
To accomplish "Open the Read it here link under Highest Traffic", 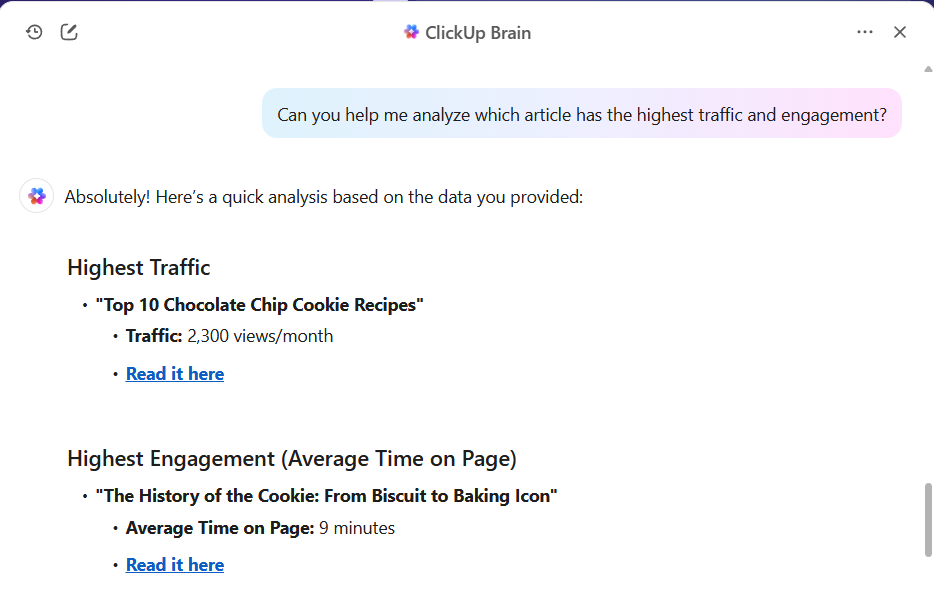I will [175, 374].
